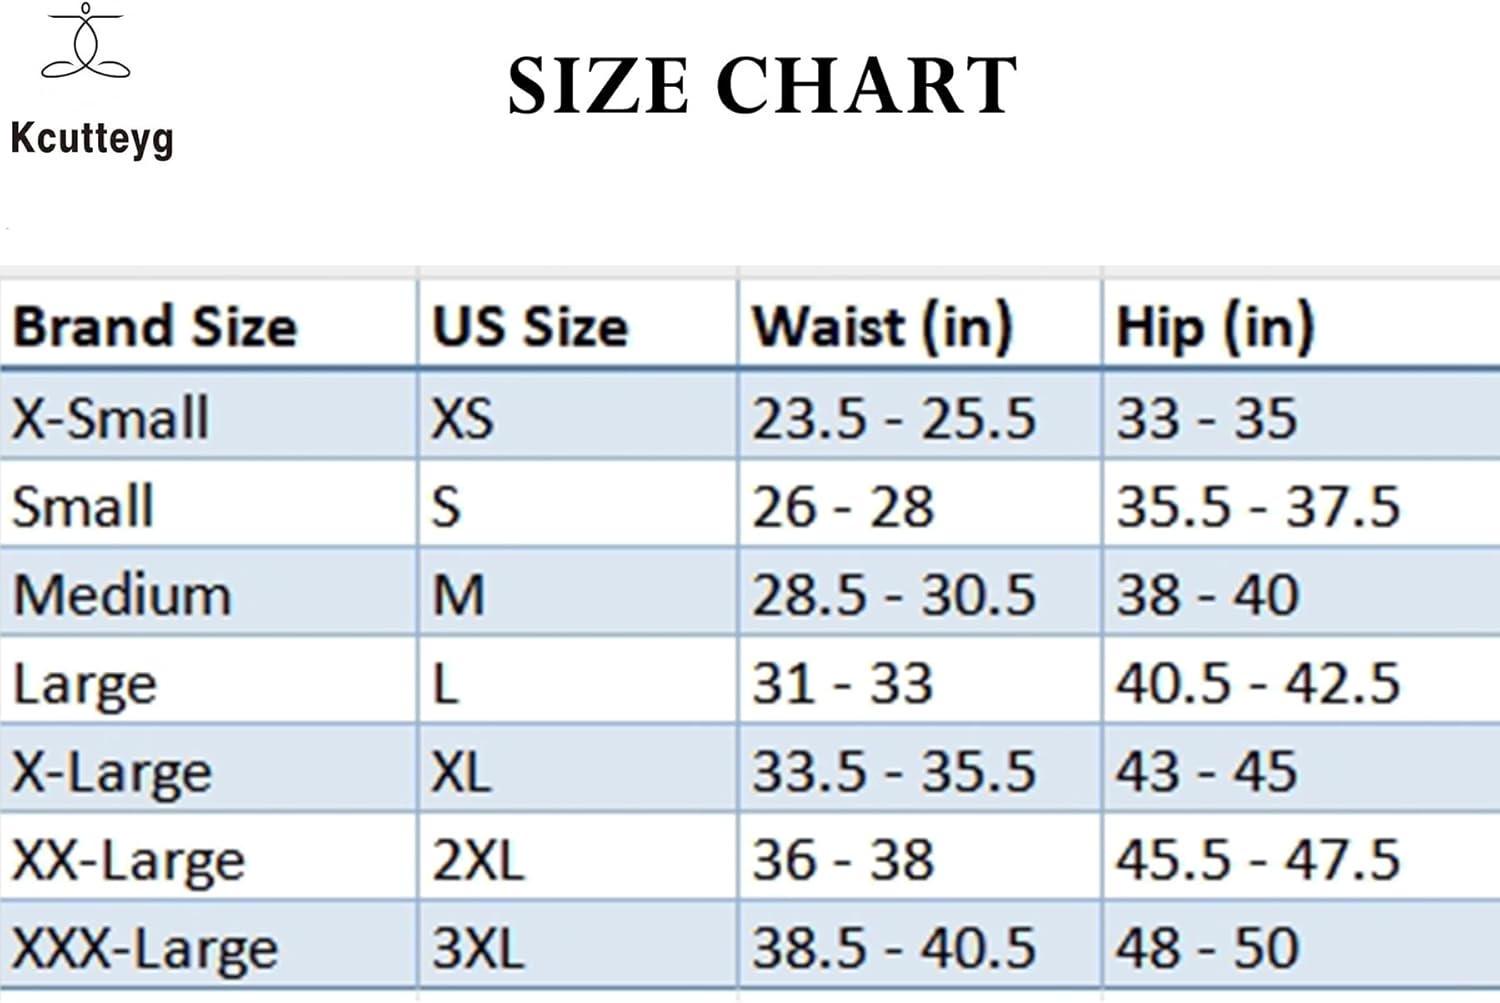Select the Brand Size column header
Viewport: 1500px width, 1003px height.
pyautogui.click(x=155, y=327)
